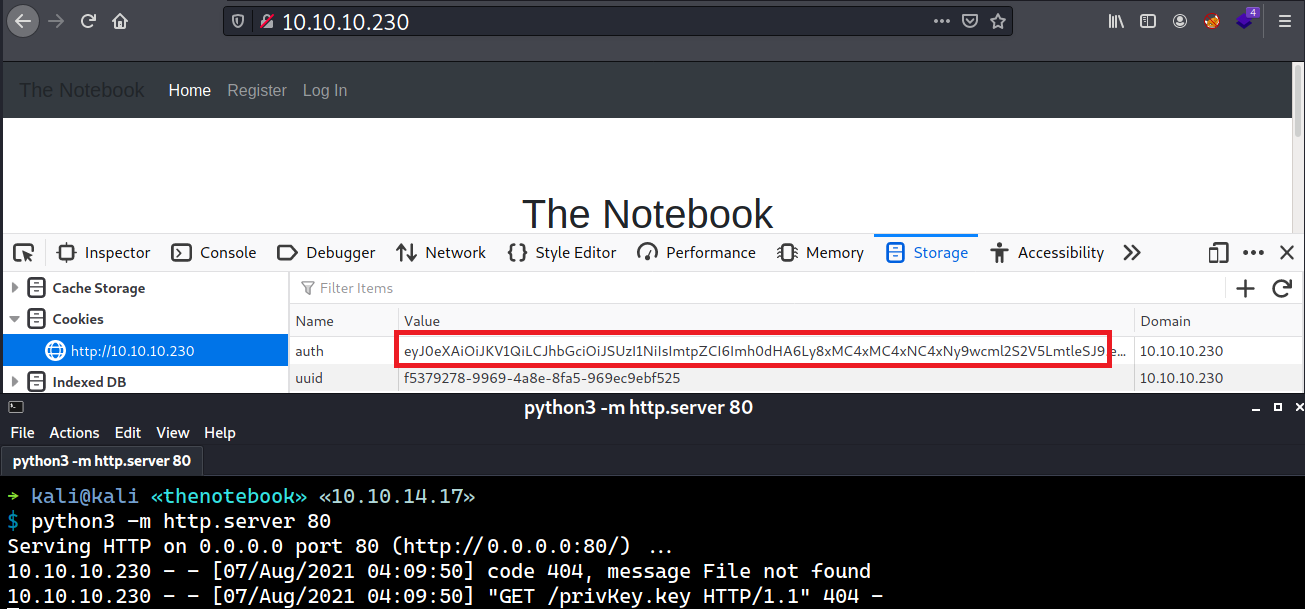Image resolution: width=1305 pixels, height=609 pixels.
Task: Show the tracking protection shield info
Action: (238, 21)
